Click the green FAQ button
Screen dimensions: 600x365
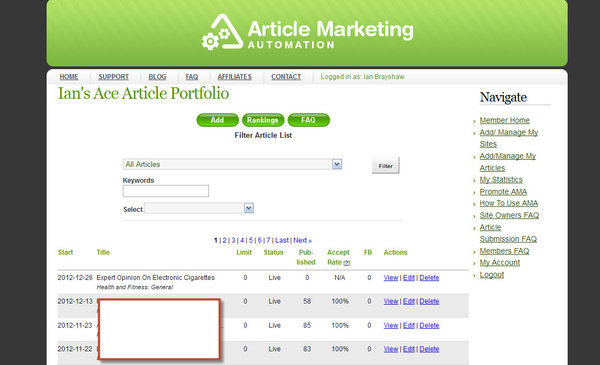pyautogui.click(x=308, y=120)
